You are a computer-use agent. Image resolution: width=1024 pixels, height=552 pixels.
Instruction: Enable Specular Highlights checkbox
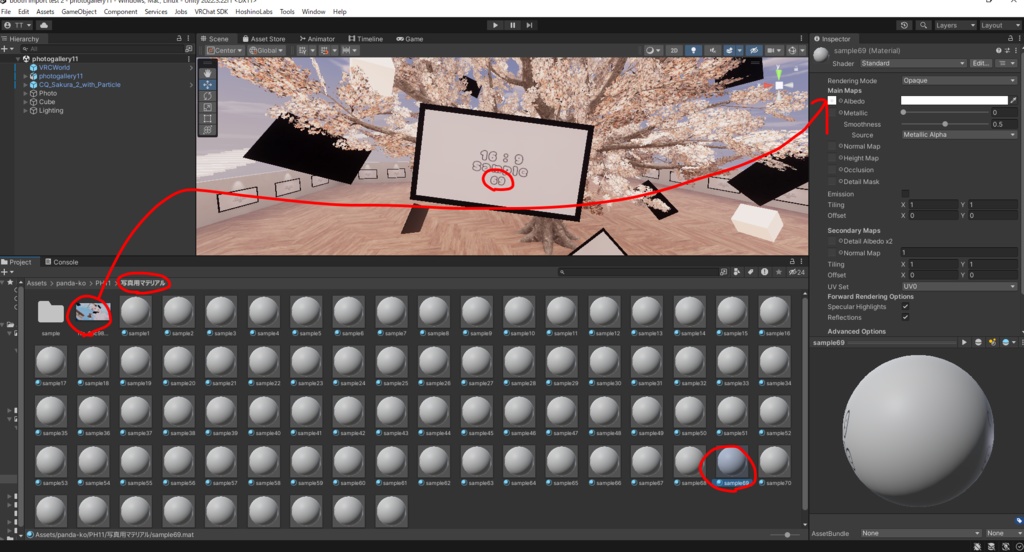[905, 306]
